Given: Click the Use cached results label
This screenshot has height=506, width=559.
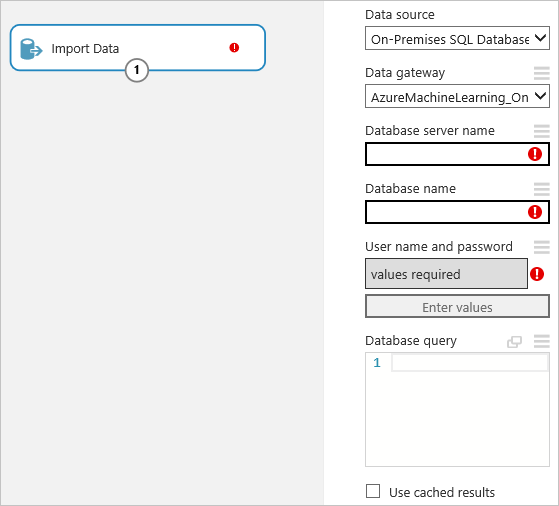Looking at the screenshot, I should 442,492.
